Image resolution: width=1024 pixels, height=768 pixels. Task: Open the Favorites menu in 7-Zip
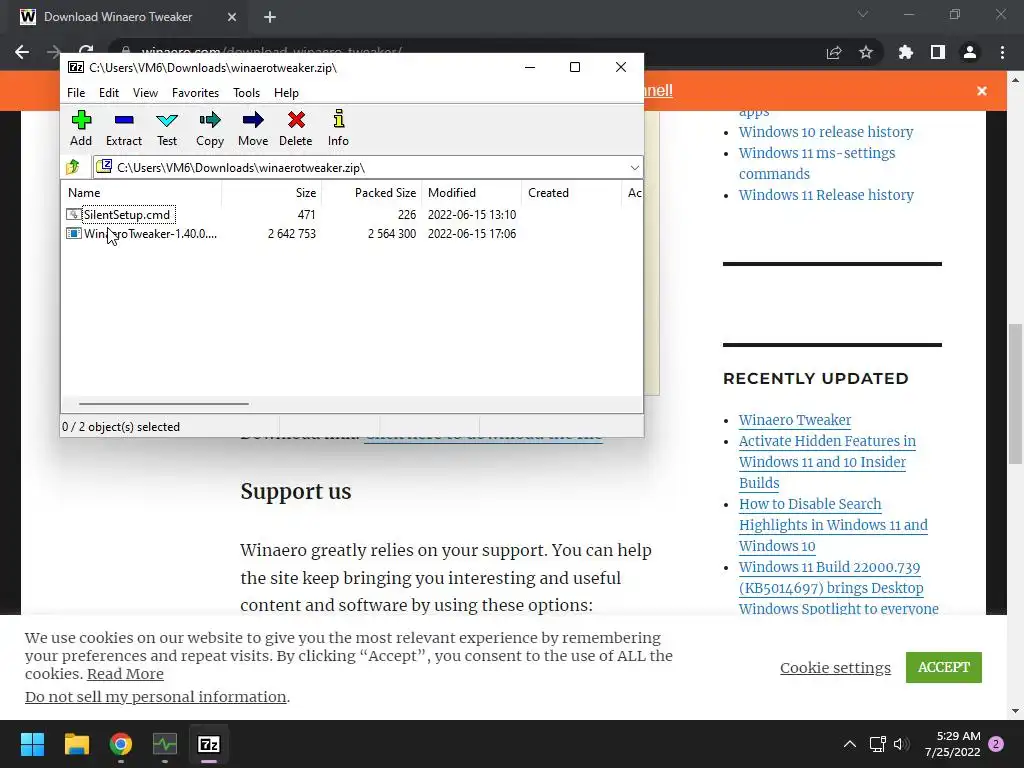195,93
